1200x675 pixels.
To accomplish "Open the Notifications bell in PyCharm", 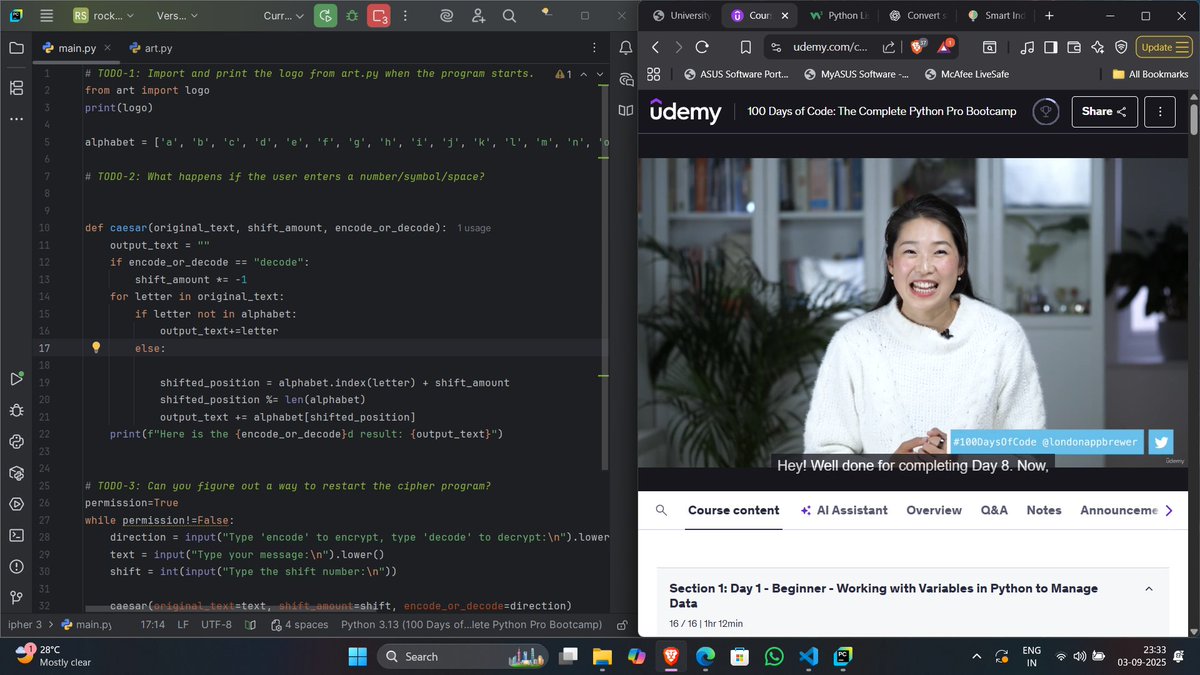I will coord(626,48).
